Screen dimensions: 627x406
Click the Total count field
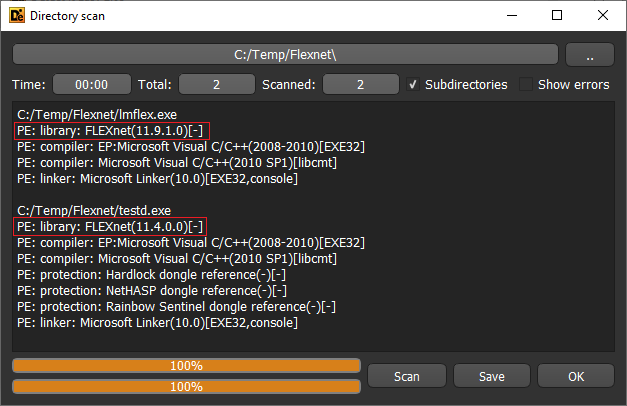pos(218,85)
